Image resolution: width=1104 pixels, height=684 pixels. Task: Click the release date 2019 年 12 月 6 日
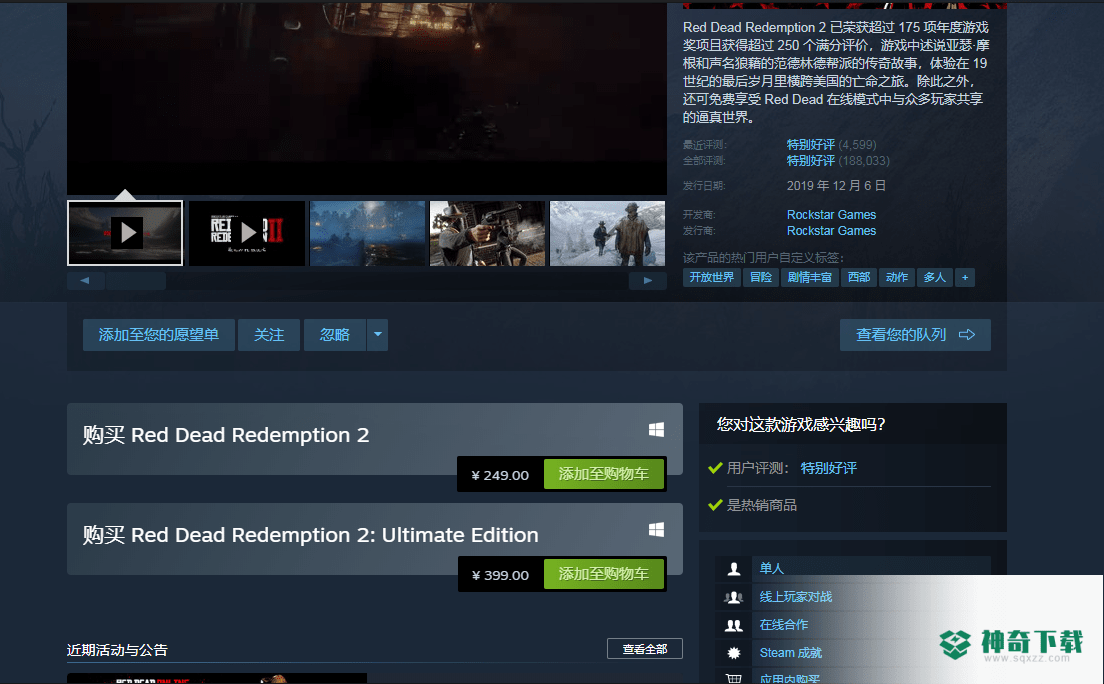coord(836,186)
